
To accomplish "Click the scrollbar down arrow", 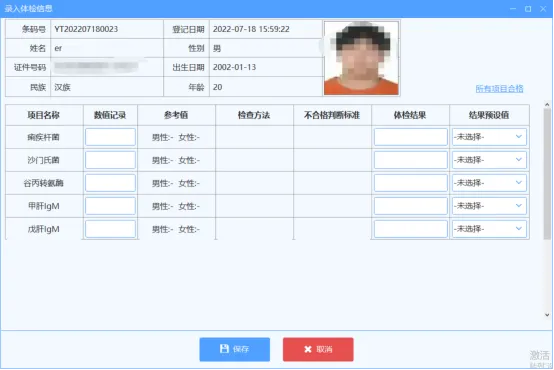I will tap(547, 315).
